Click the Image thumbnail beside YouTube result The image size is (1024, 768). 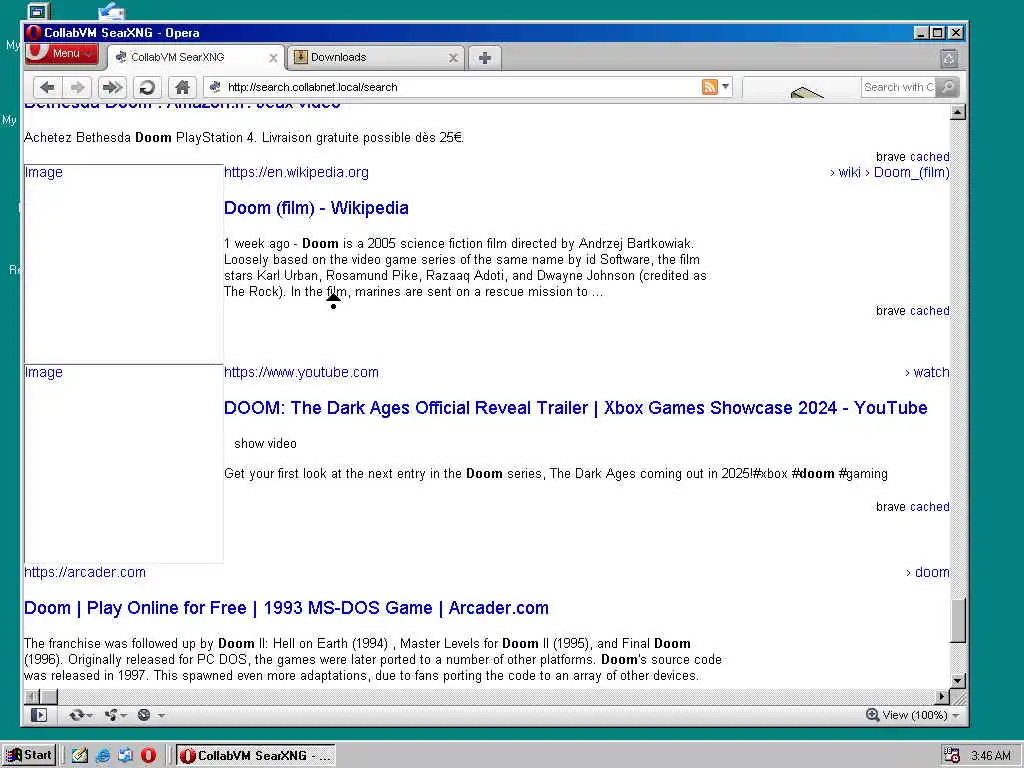[123, 464]
